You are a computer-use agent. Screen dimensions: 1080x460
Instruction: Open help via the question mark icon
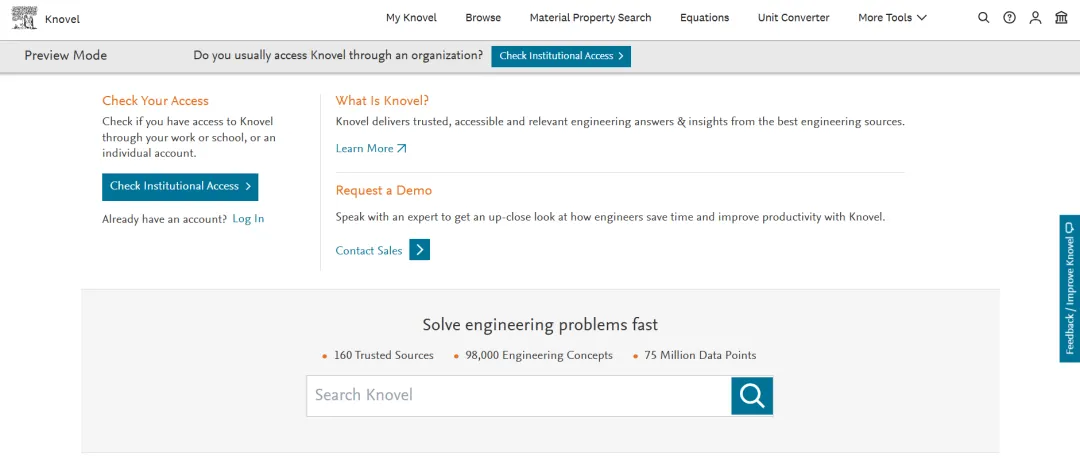coord(1009,18)
